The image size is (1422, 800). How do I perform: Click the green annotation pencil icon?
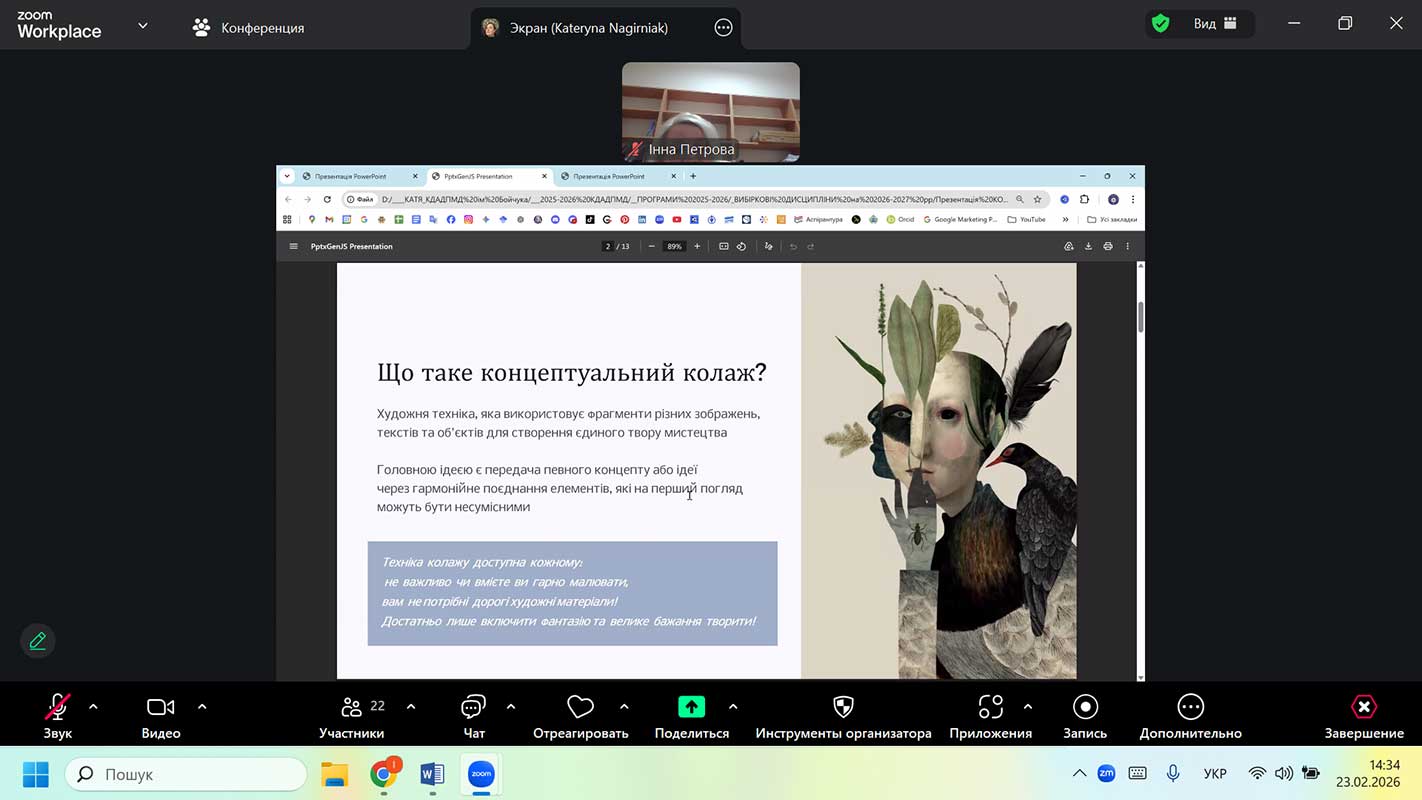click(x=38, y=641)
